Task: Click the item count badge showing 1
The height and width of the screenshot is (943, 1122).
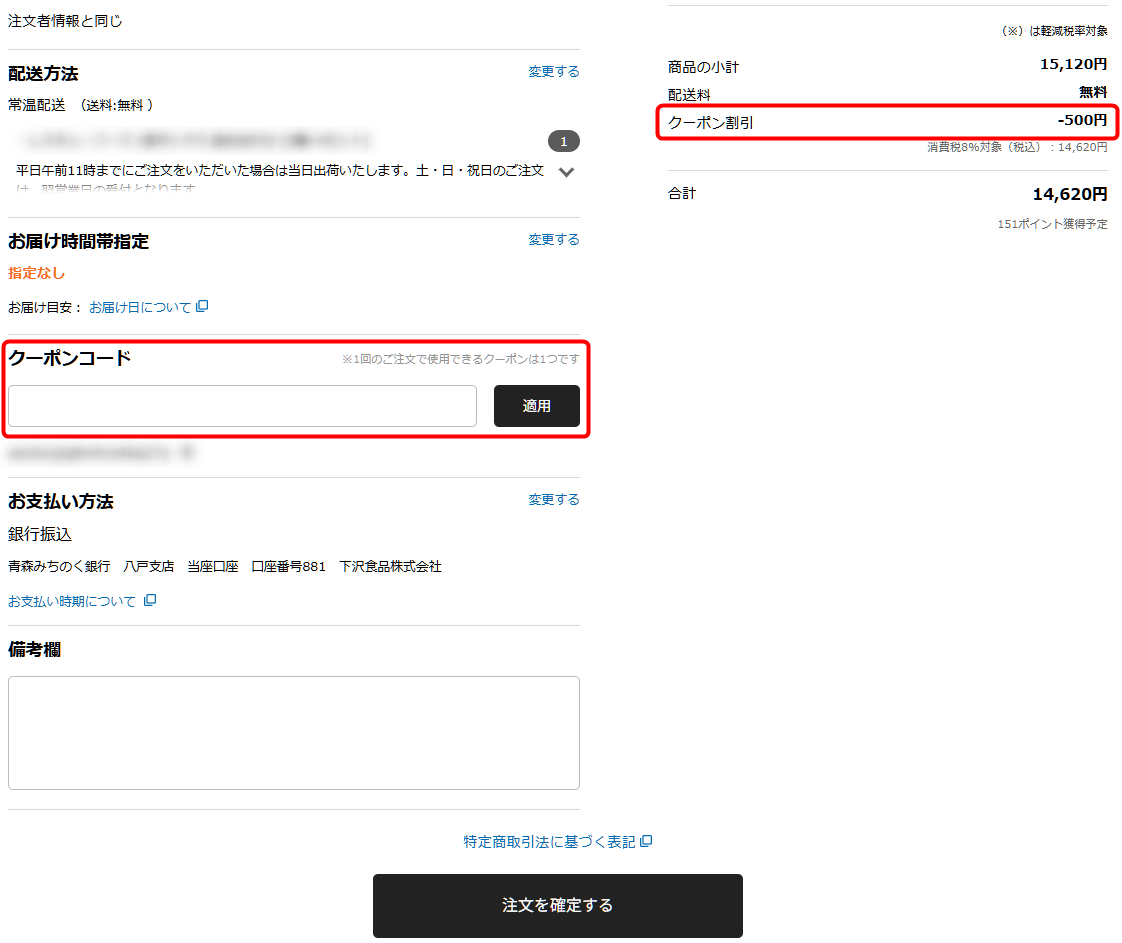Action: [563, 141]
